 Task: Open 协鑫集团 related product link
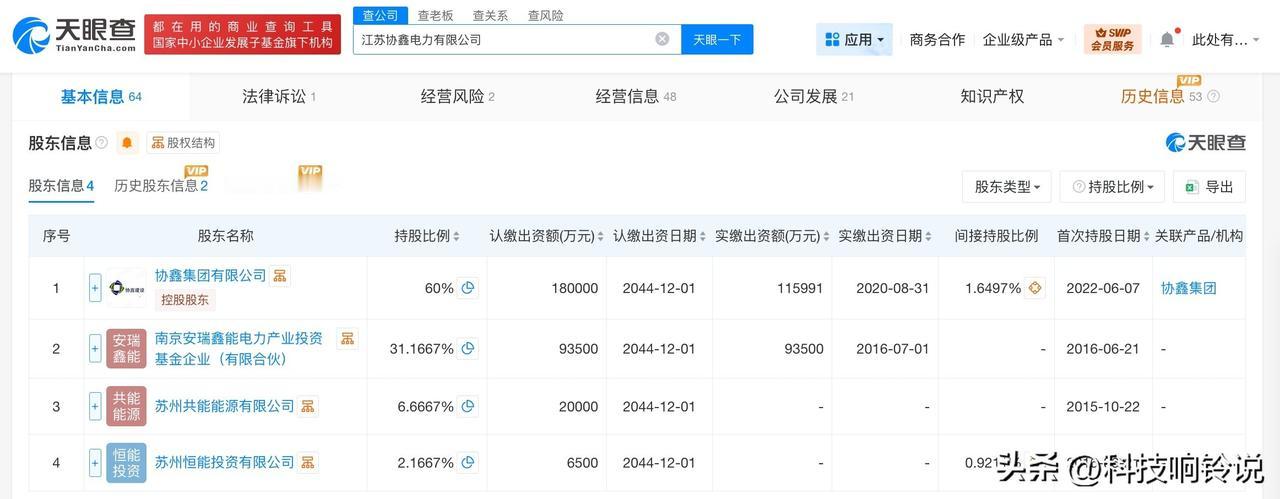click(x=1188, y=288)
